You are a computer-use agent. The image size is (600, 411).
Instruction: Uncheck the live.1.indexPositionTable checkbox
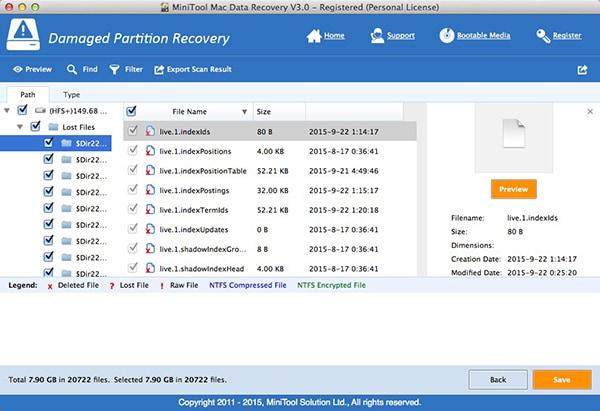click(132, 170)
